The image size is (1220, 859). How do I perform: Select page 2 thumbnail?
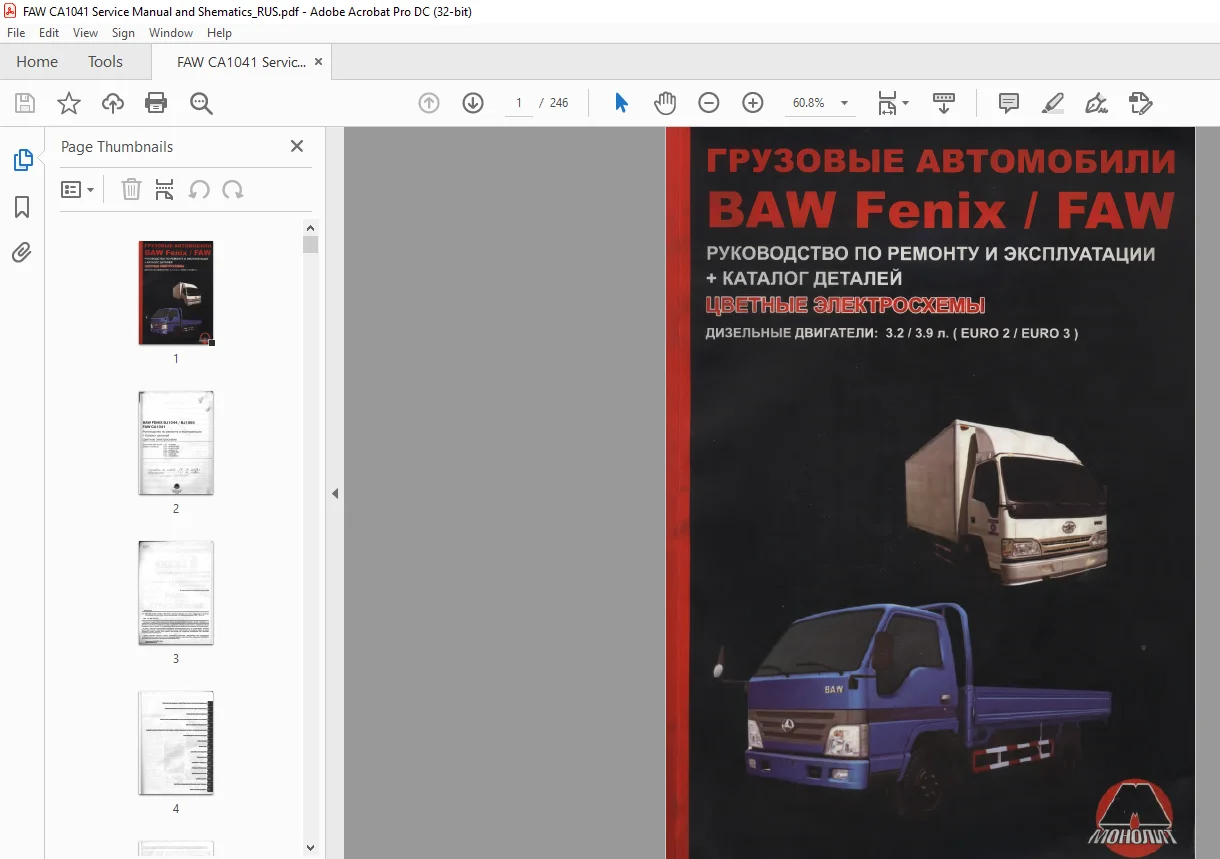coord(176,443)
